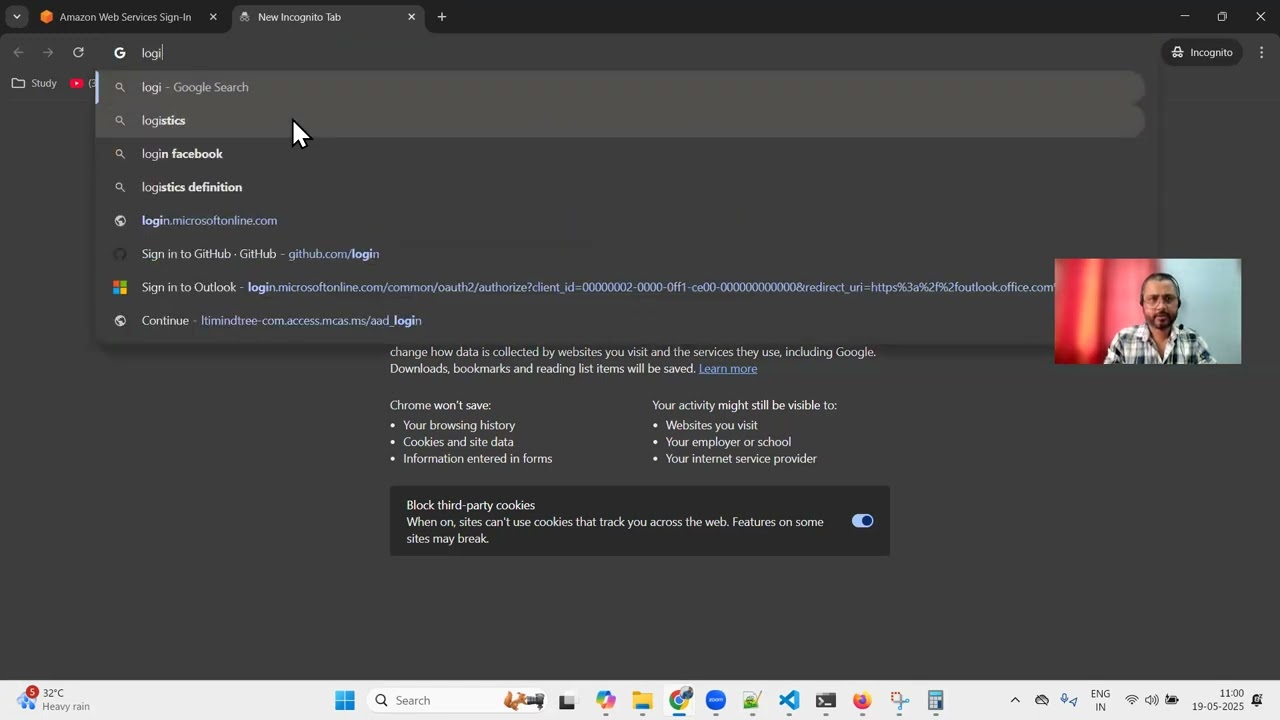The height and width of the screenshot is (720, 1280).
Task: Open the Incognito indicator button
Action: pos(1201,52)
